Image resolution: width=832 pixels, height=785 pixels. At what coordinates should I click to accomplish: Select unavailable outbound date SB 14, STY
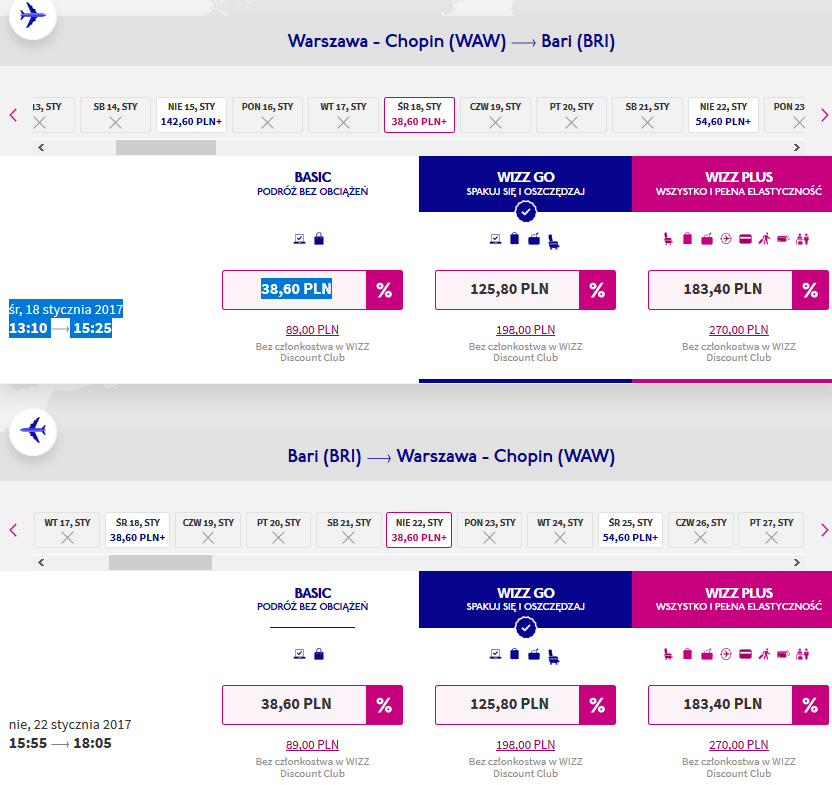[116, 115]
